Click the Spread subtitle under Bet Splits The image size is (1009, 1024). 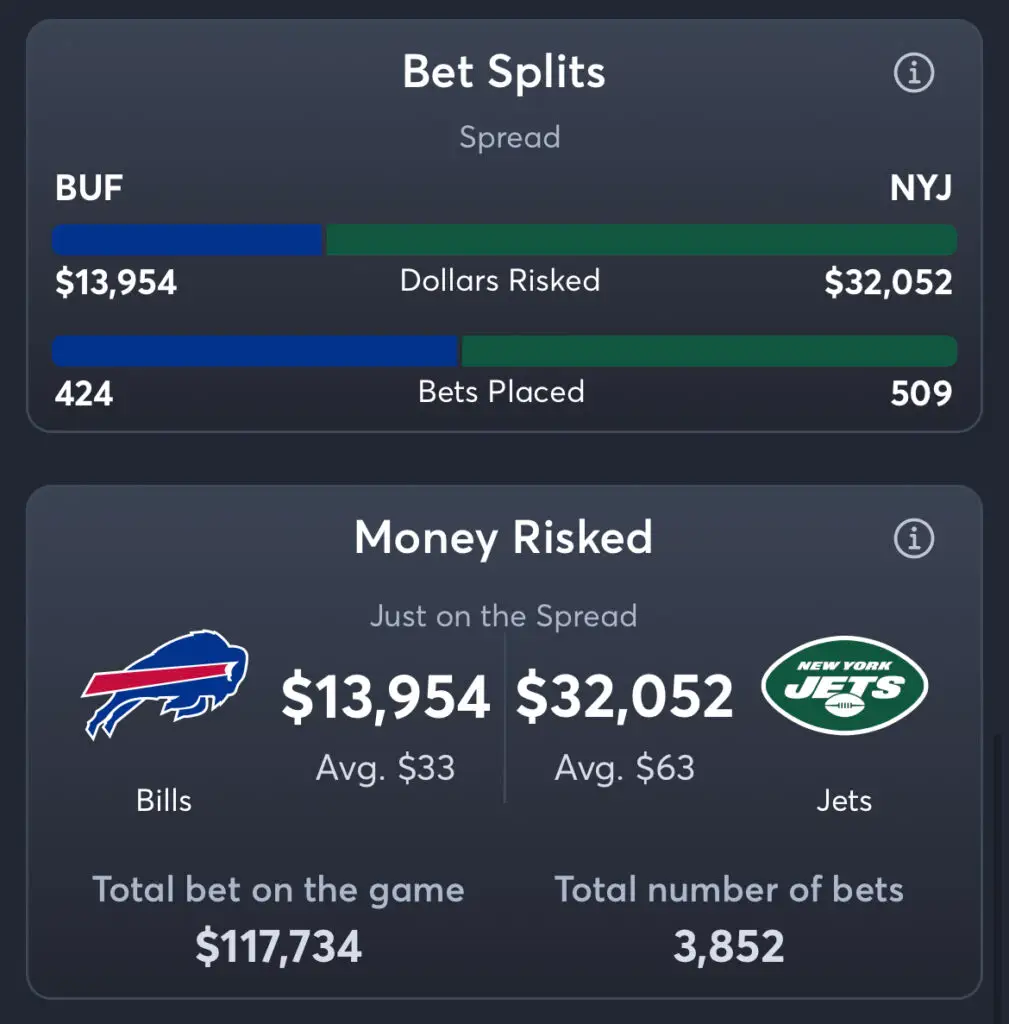coord(510,138)
